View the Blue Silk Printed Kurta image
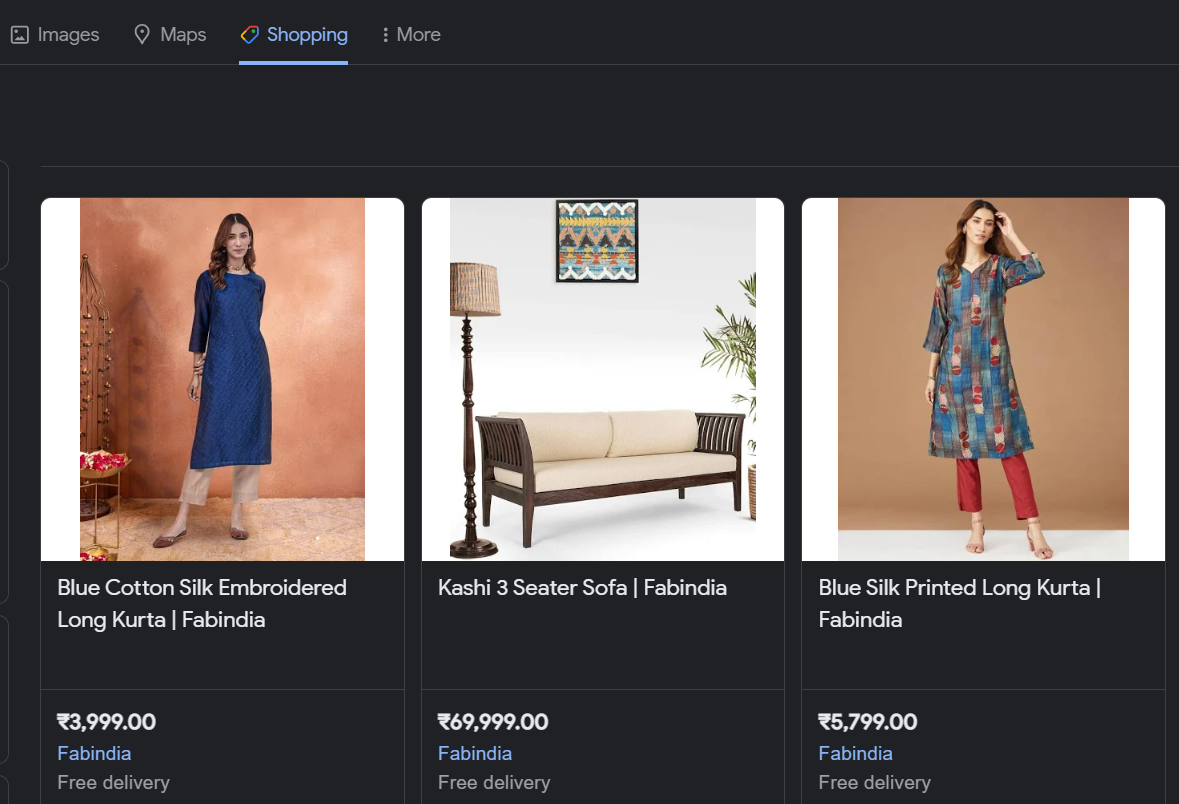This screenshot has width=1179, height=804. [x=983, y=378]
